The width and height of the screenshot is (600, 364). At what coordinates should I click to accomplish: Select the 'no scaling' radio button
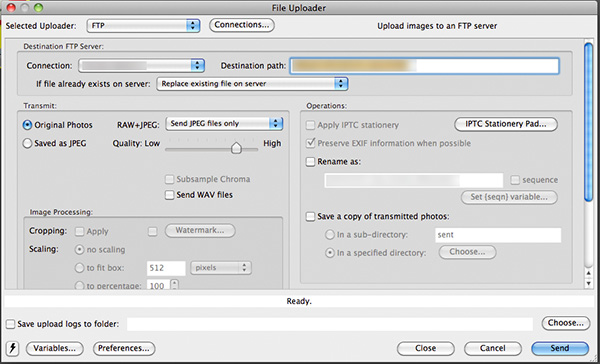(x=79, y=250)
